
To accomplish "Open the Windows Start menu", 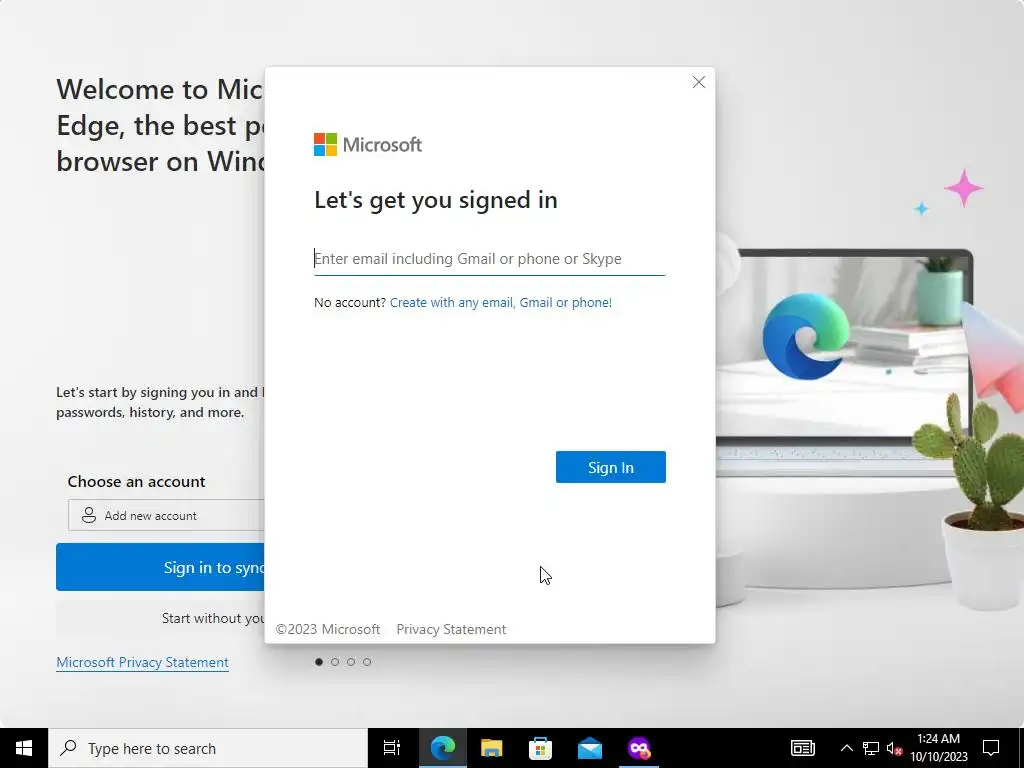I will 24,748.
